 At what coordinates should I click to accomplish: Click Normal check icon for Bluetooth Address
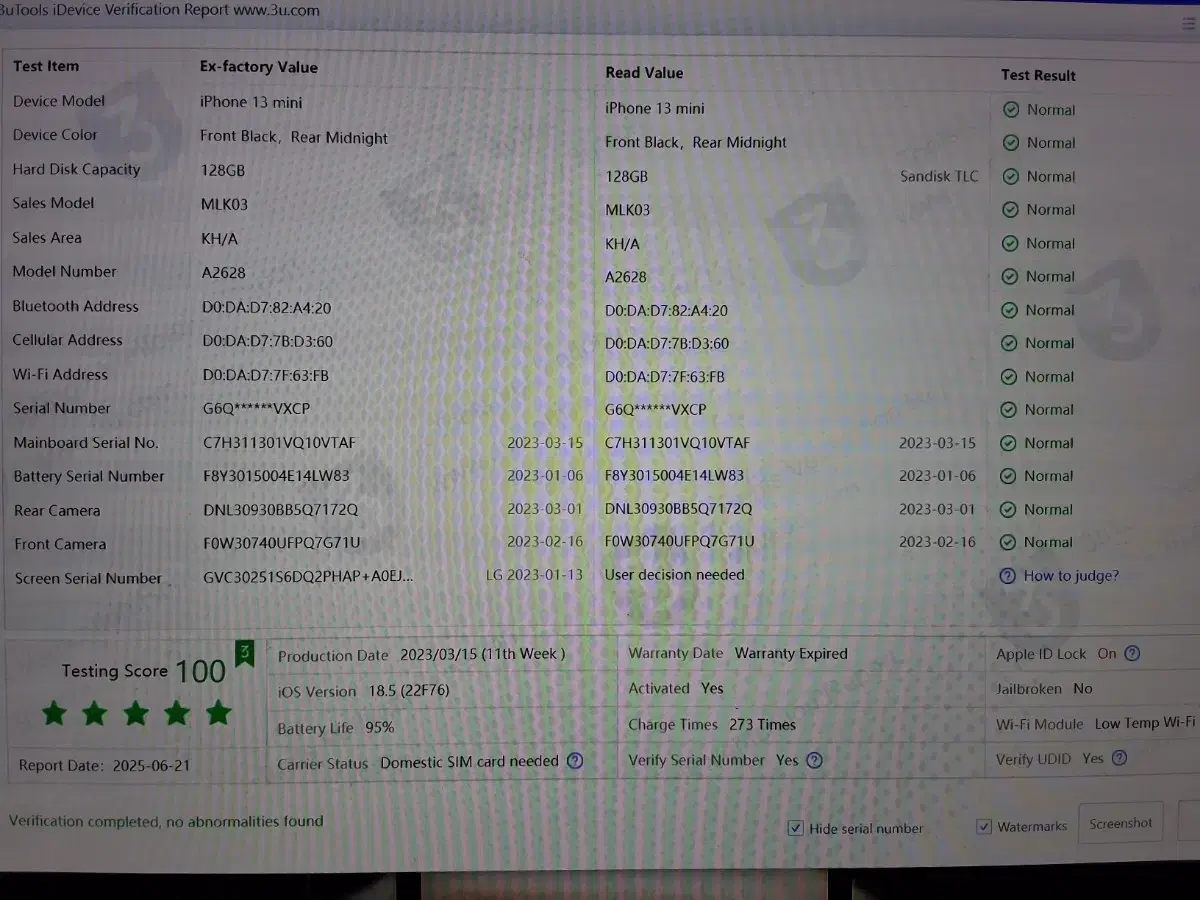[1009, 310]
